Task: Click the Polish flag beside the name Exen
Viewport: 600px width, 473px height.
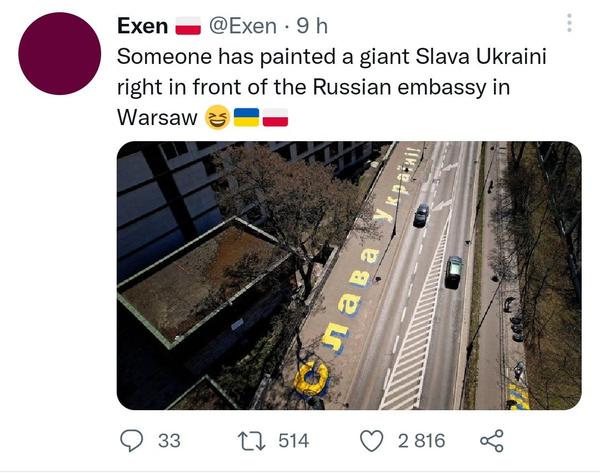Action: point(189,25)
